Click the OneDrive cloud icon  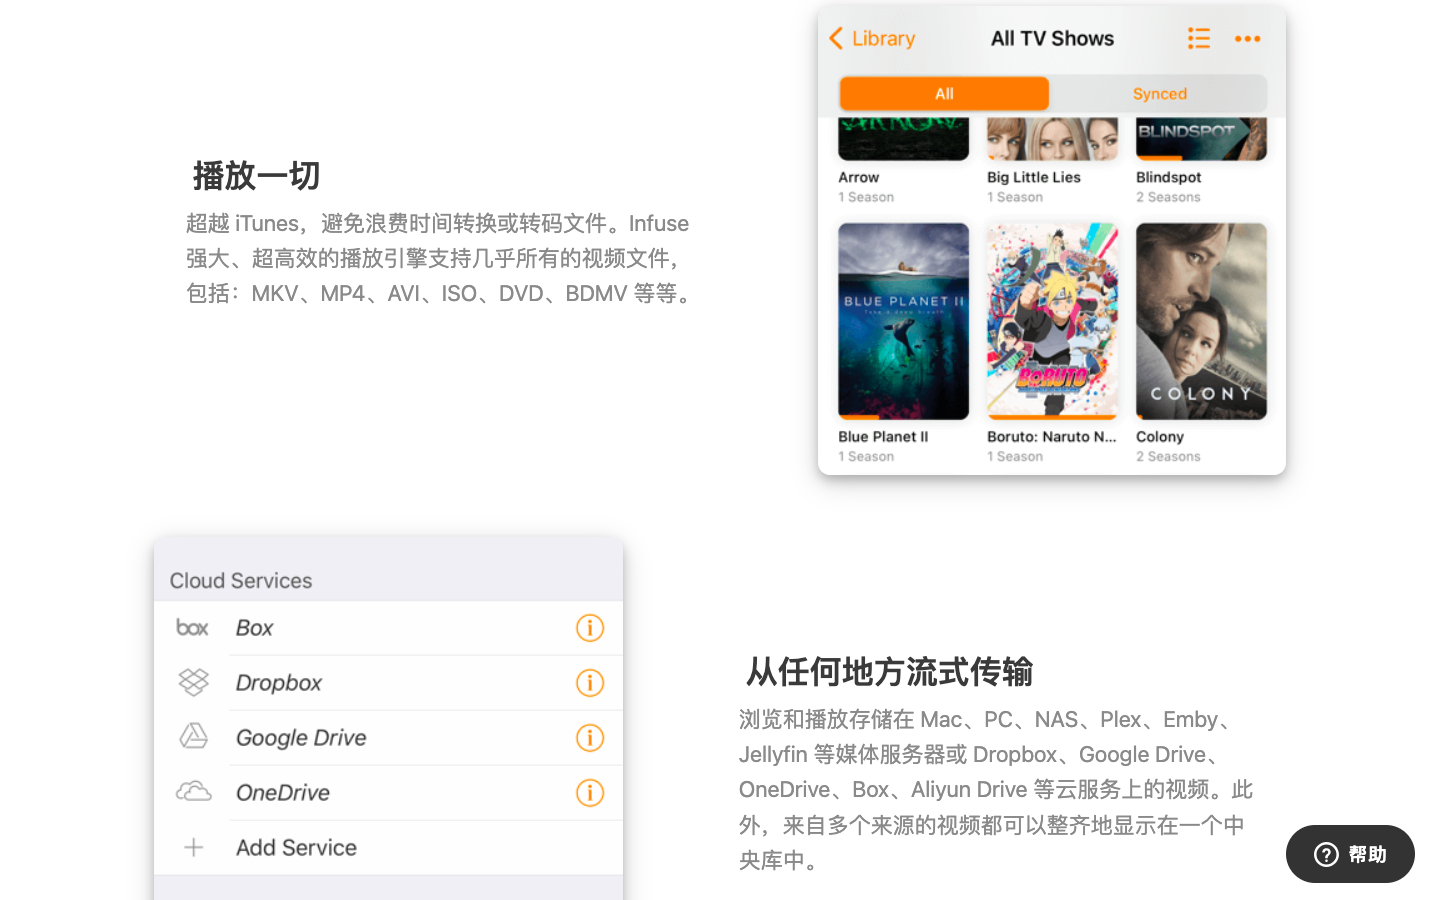click(x=193, y=791)
